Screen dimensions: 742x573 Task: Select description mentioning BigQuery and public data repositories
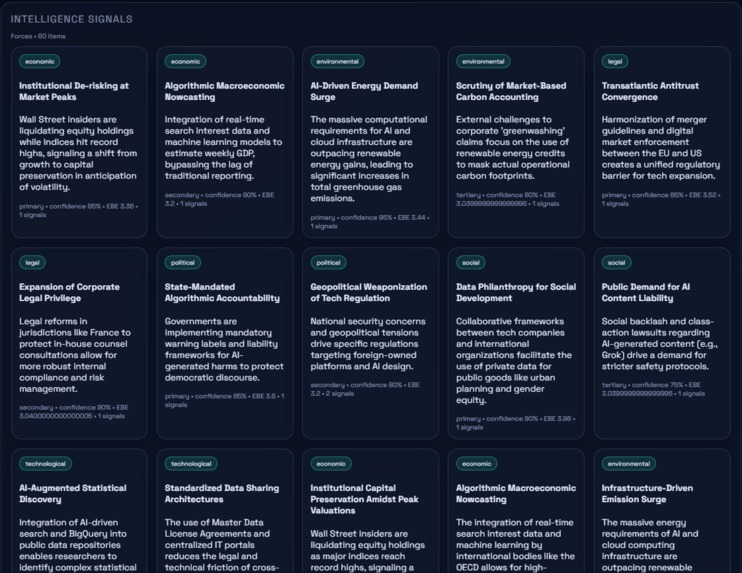[x=78, y=545]
